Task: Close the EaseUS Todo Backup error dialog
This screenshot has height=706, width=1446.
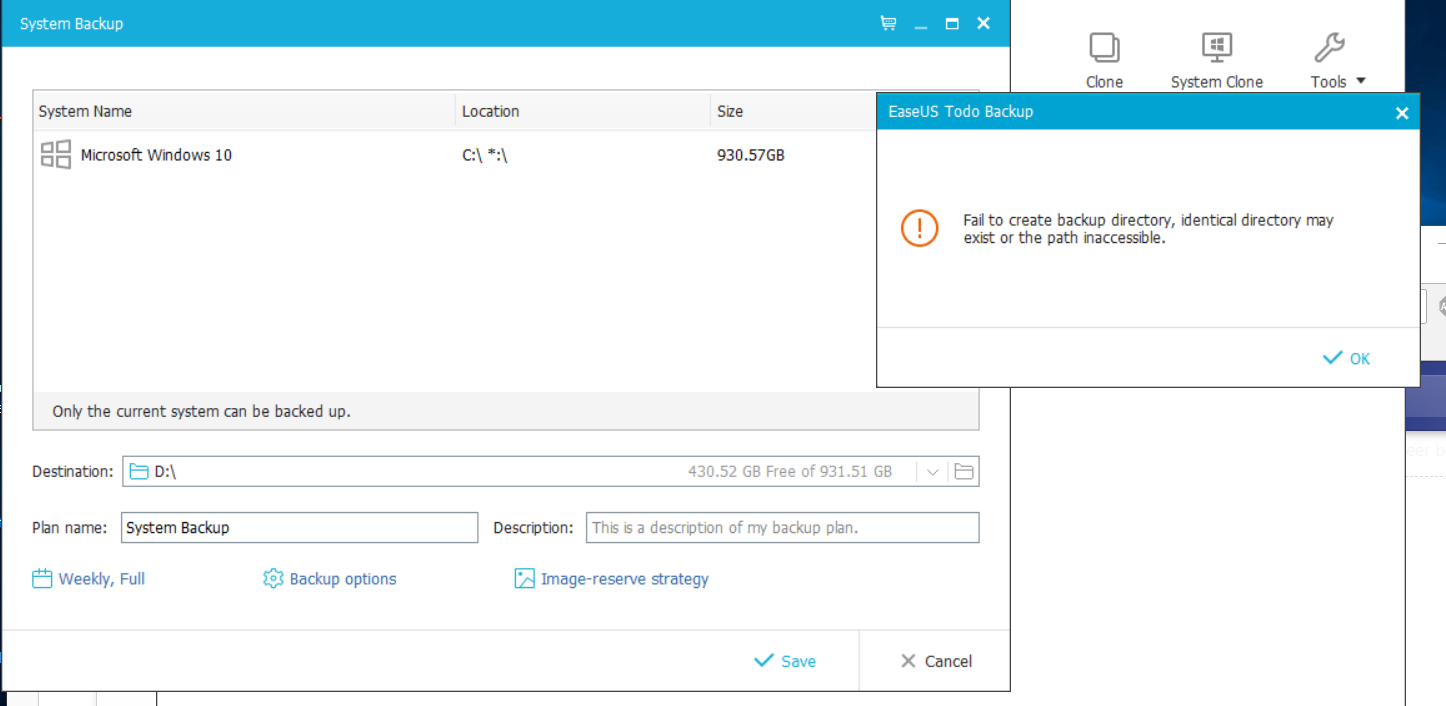Action: (x=1402, y=113)
